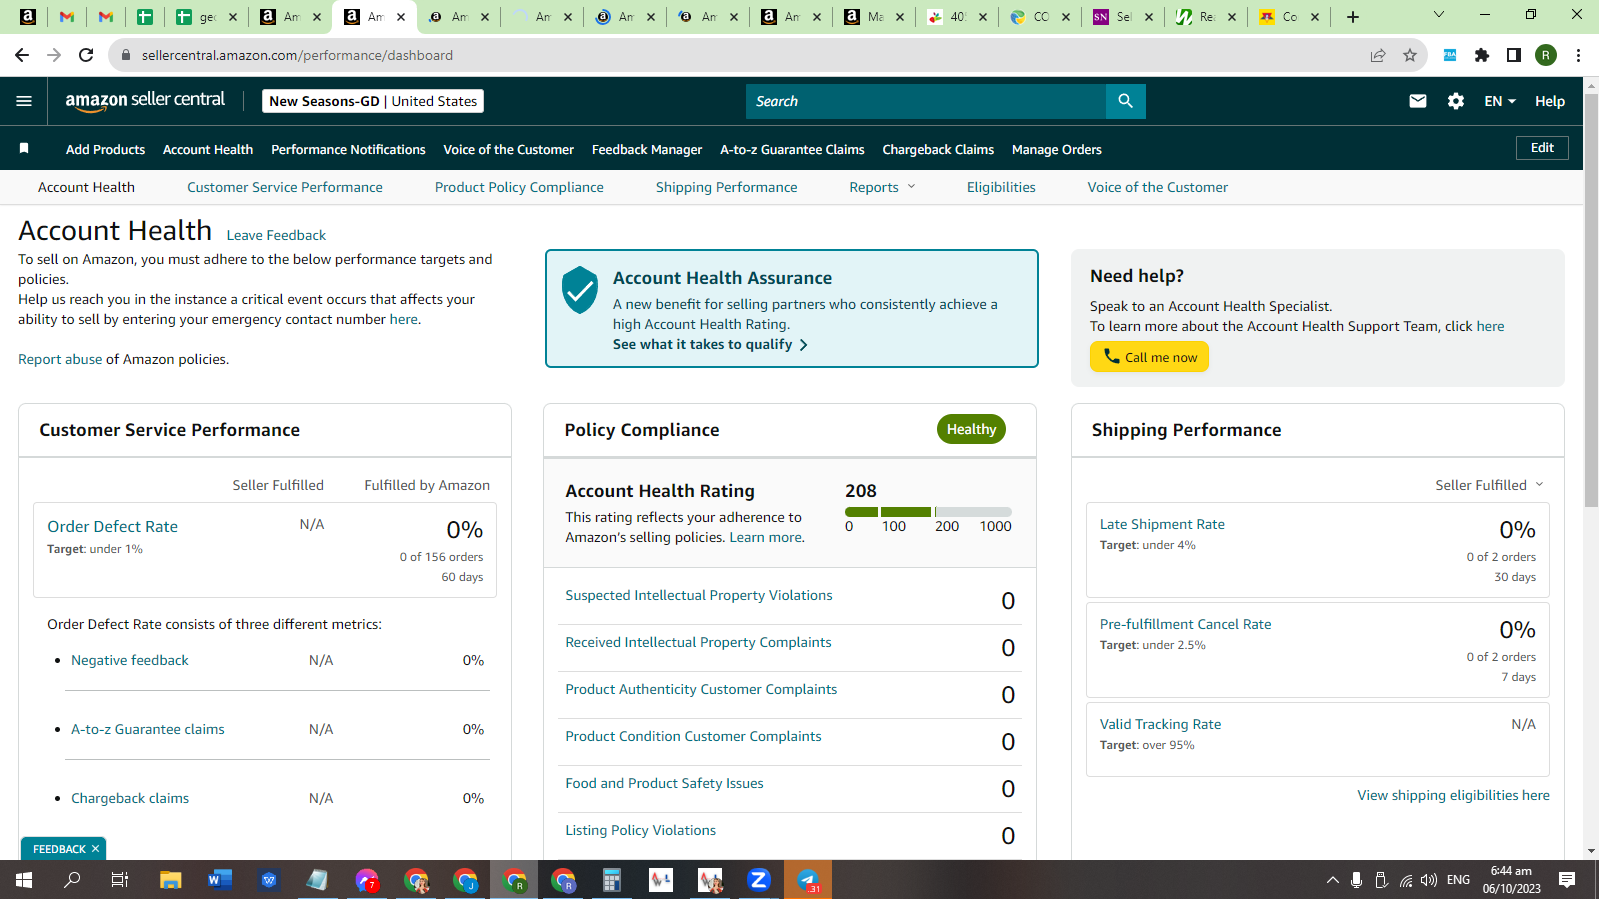Open the Chrome extensions puzzle menu

click(1482, 55)
